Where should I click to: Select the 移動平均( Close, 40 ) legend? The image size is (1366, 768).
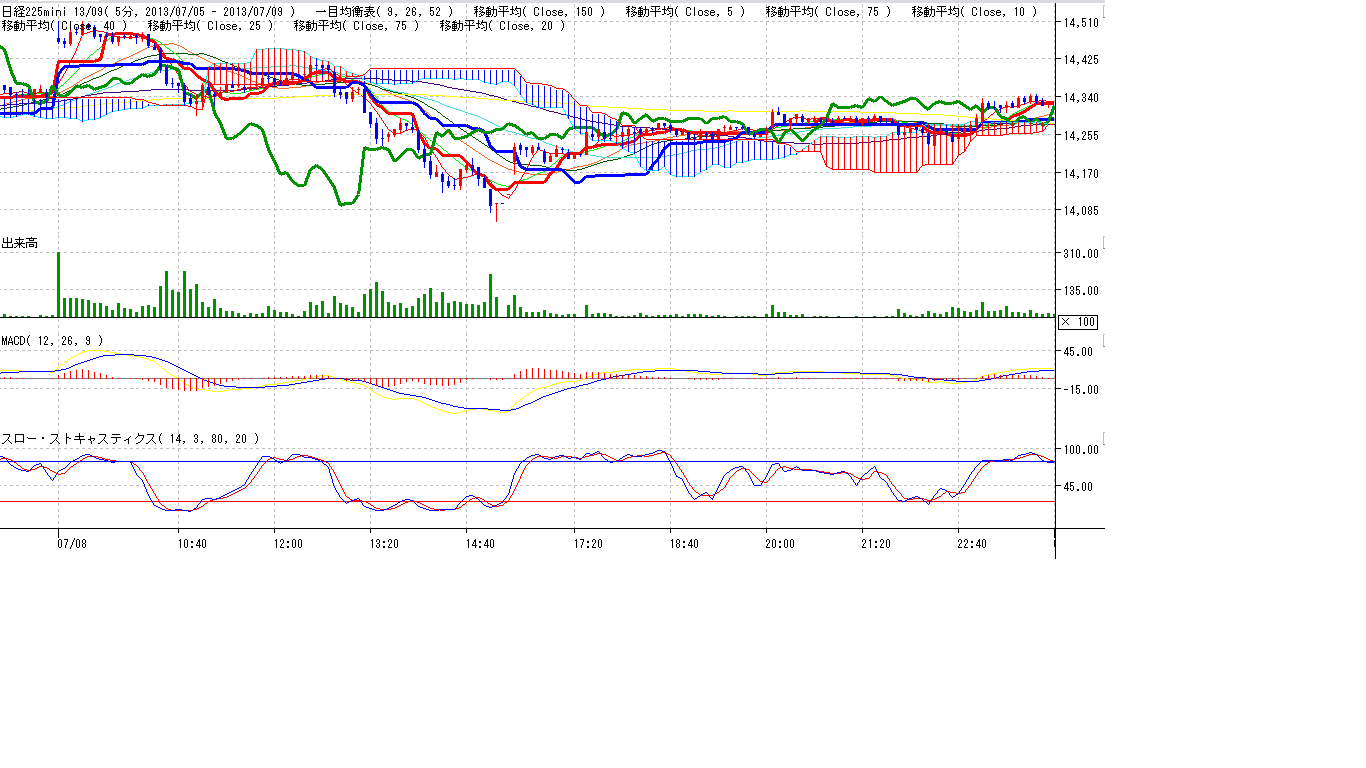tap(64, 26)
